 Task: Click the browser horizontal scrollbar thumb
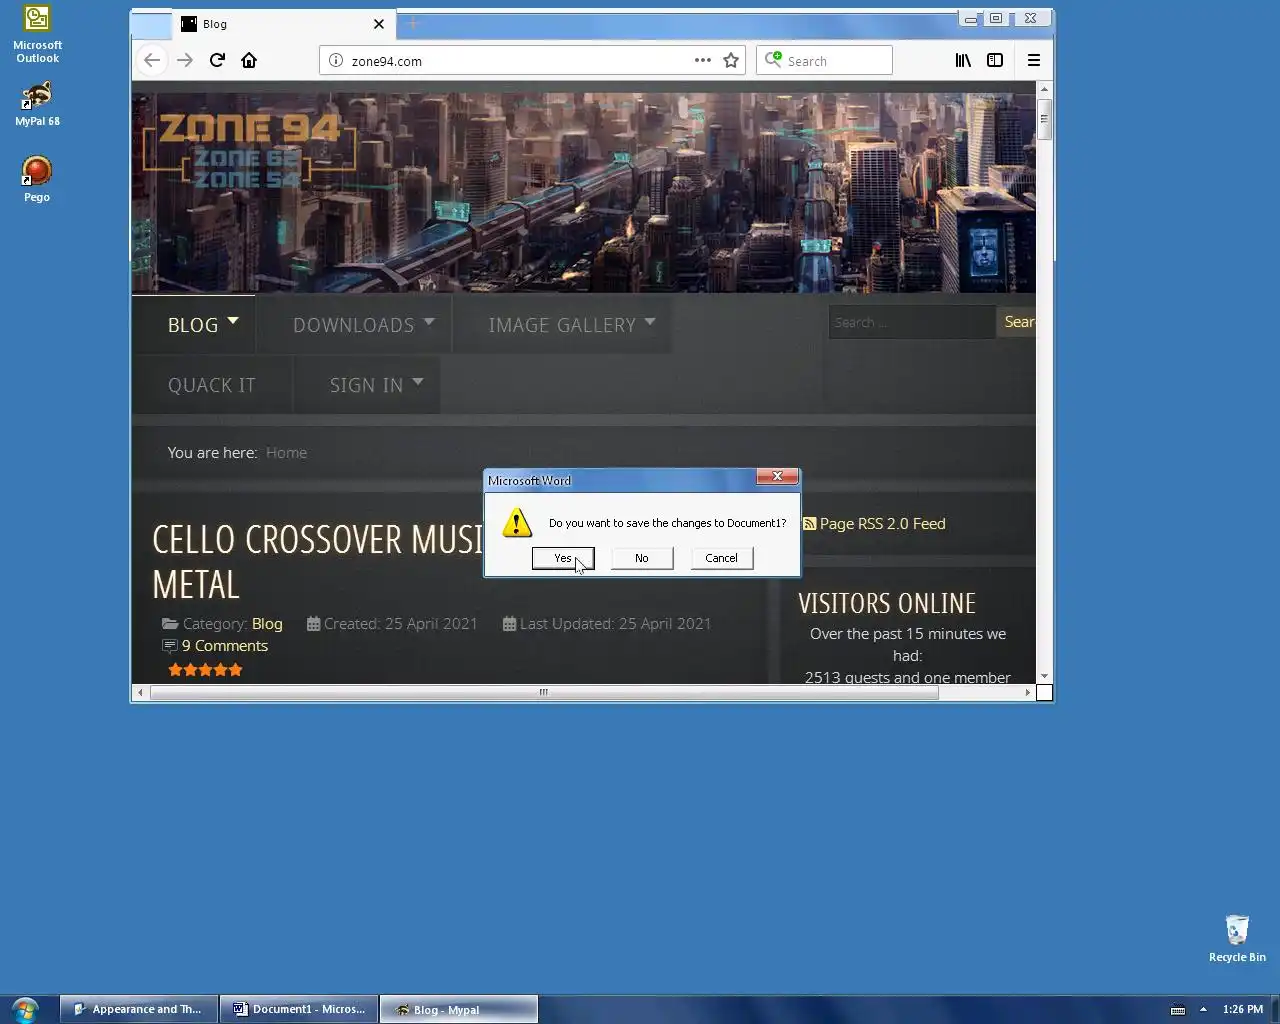pos(544,692)
